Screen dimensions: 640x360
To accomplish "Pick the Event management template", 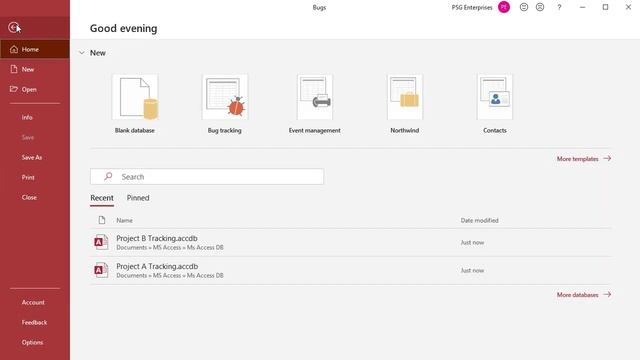I will pyautogui.click(x=315, y=97).
